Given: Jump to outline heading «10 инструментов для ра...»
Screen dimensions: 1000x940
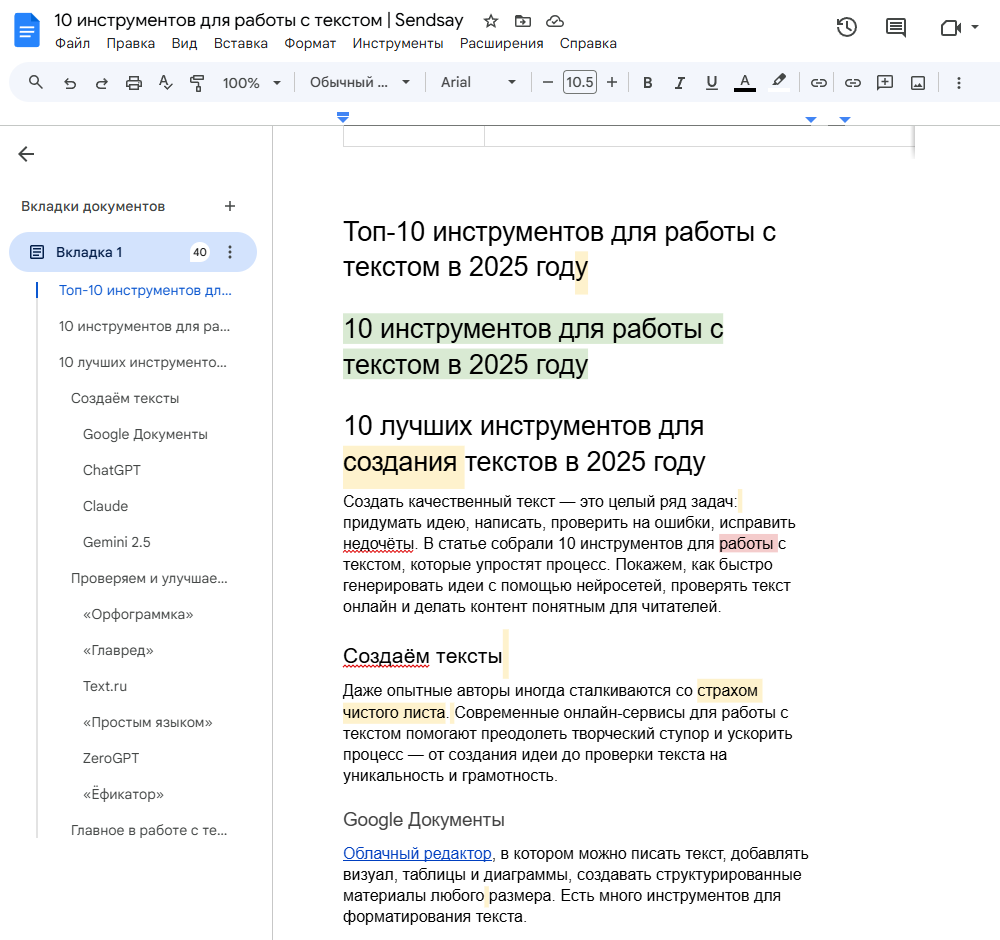Looking at the screenshot, I should tap(144, 327).
